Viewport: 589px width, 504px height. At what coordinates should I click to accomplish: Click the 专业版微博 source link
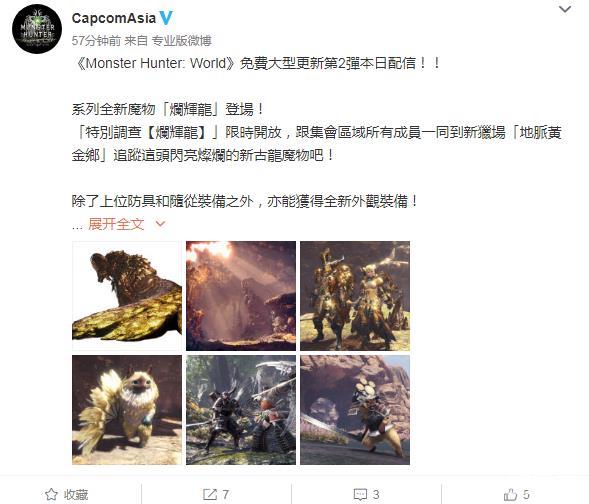(181, 41)
